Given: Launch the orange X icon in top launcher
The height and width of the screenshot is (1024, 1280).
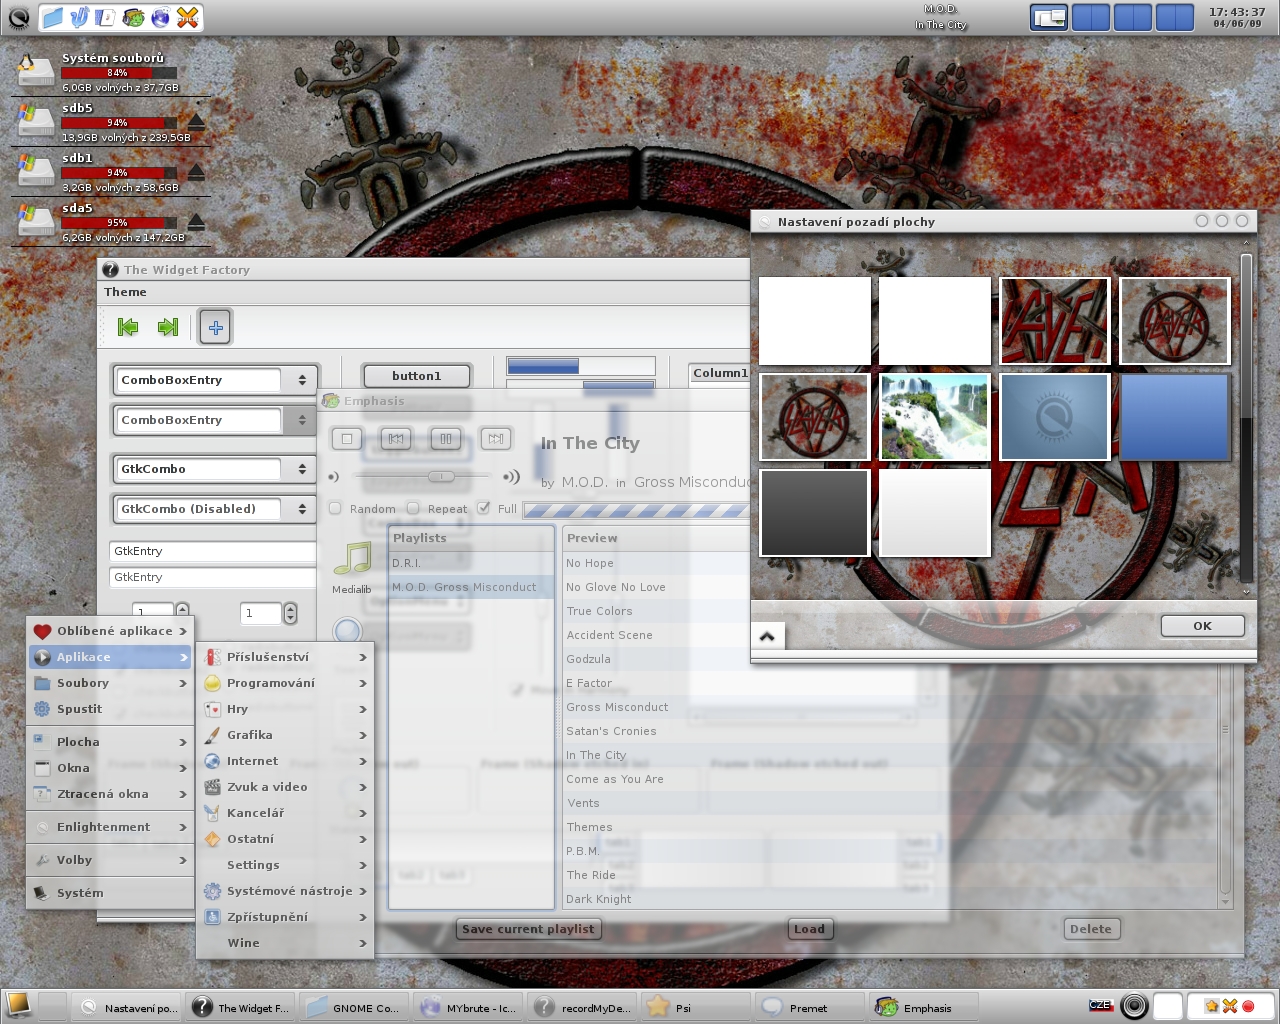Looking at the screenshot, I should point(187,17).
